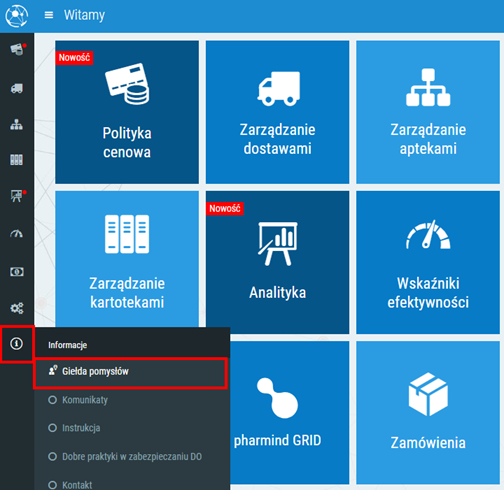The height and width of the screenshot is (490, 504).
Task: Open the Polityka cenowa tile
Action: [x=127, y=112]
